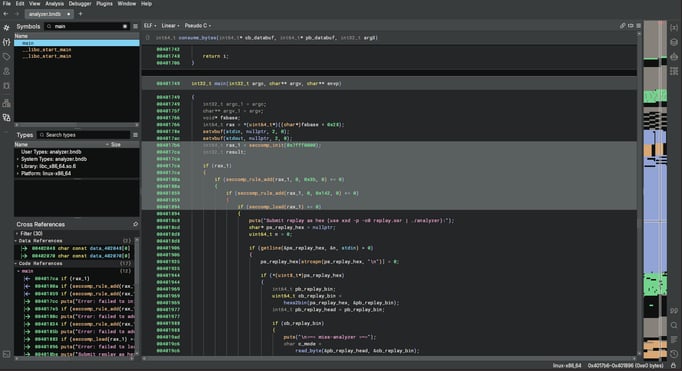Pin the Cross References panel
Viewport: 682px width, 371px height.
coord(135,224)
